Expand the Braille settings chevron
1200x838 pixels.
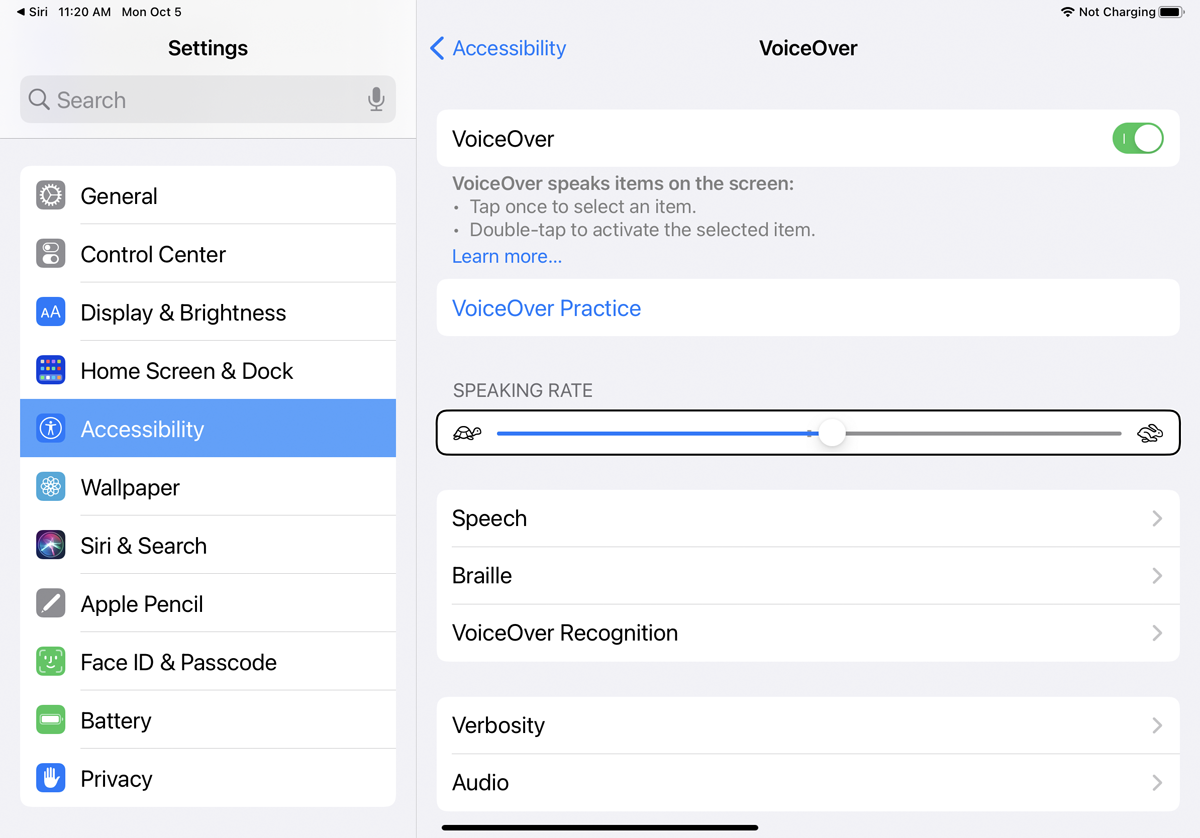point(1157,576)
